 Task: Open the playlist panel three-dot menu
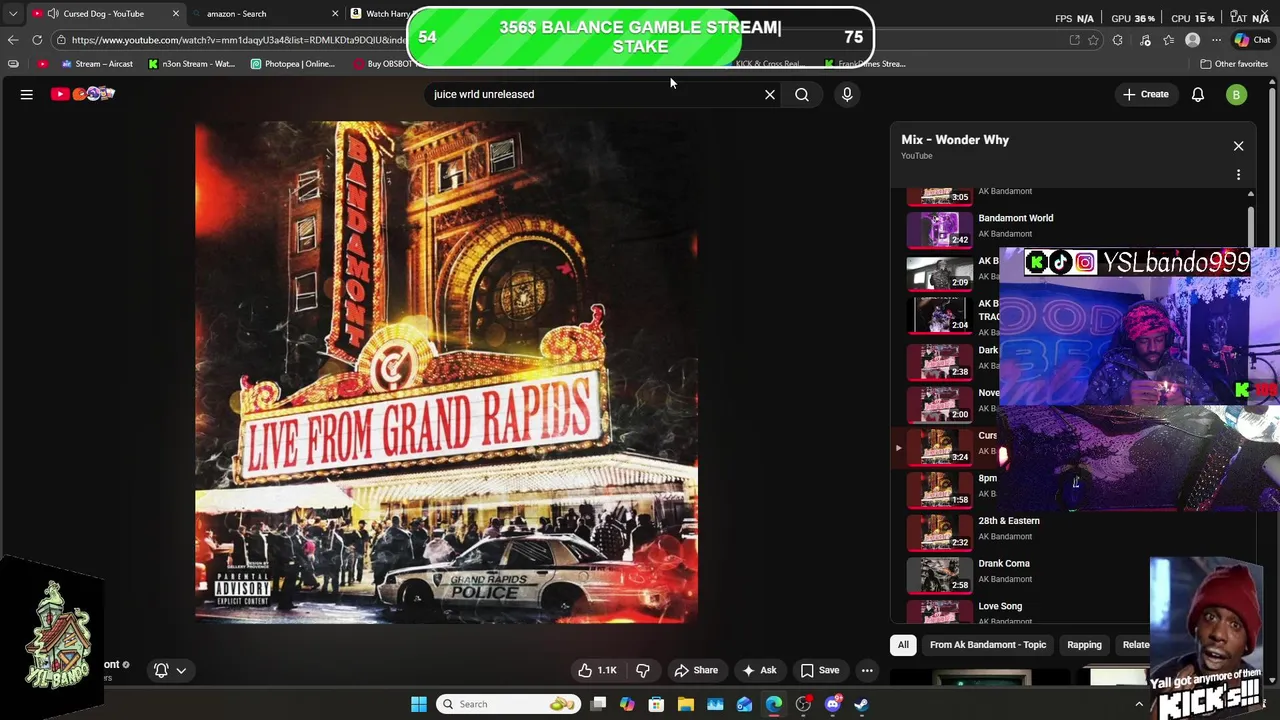(x=1238, y=175)
